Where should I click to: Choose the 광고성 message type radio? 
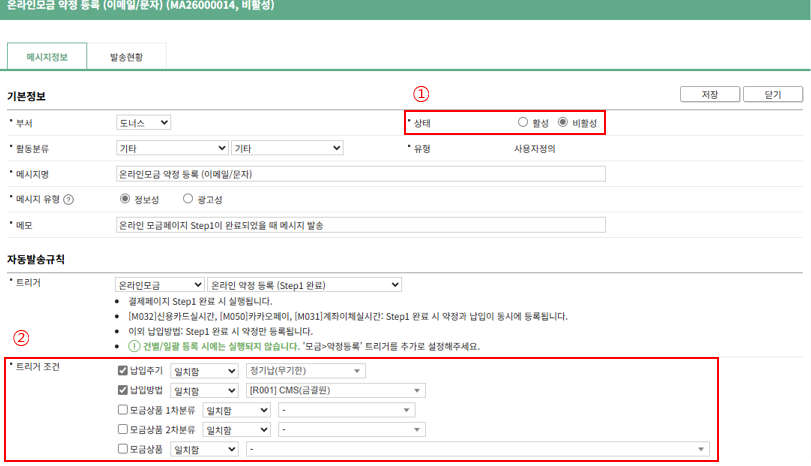pyautogui.click(x=188, y=199)
